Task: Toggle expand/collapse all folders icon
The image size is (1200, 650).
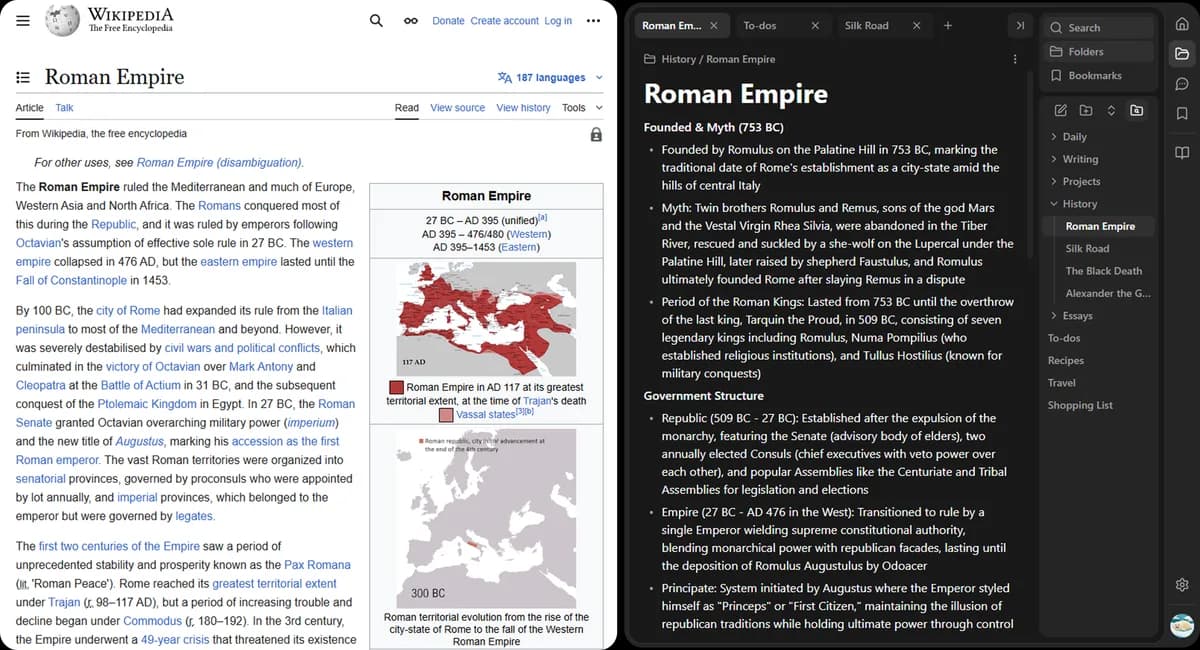Action: [x=1110, y=110]
